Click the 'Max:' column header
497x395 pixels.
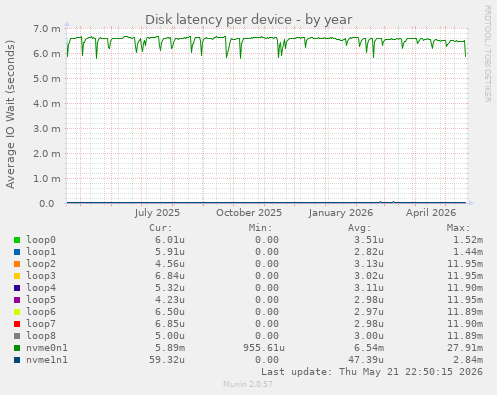(x=458, y=228)
